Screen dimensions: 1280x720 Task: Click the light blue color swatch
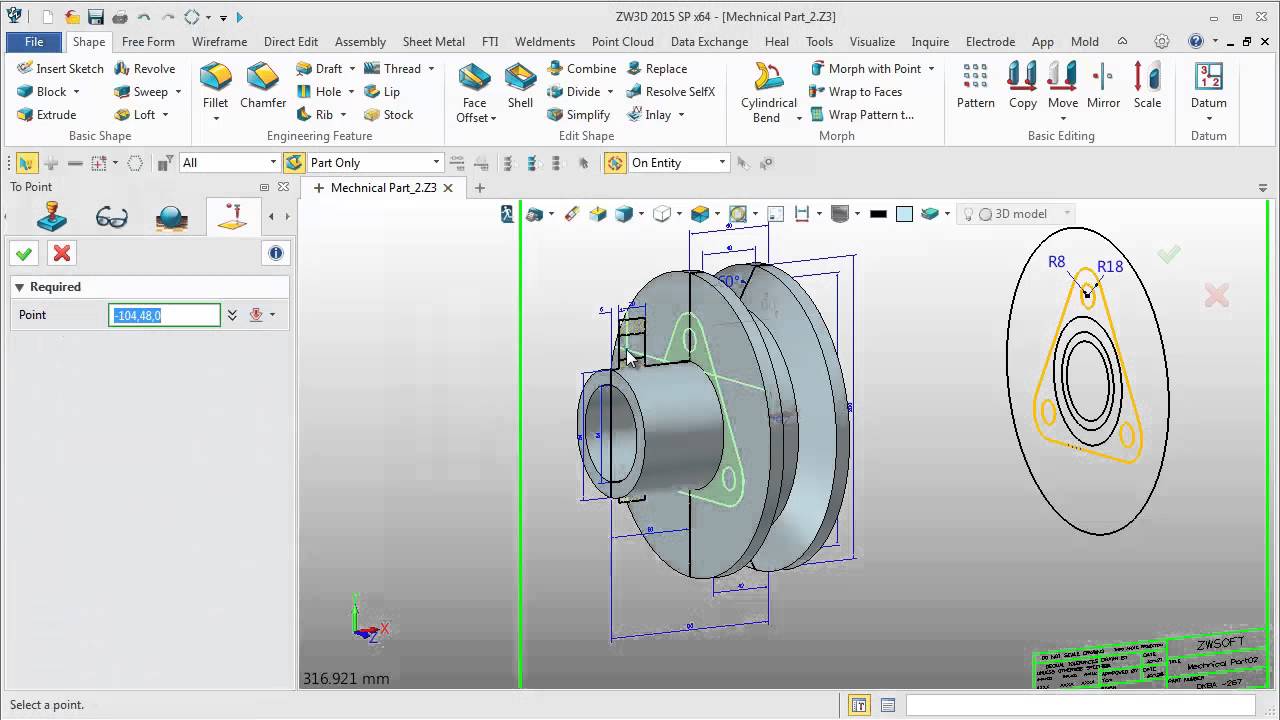(904, 213)
